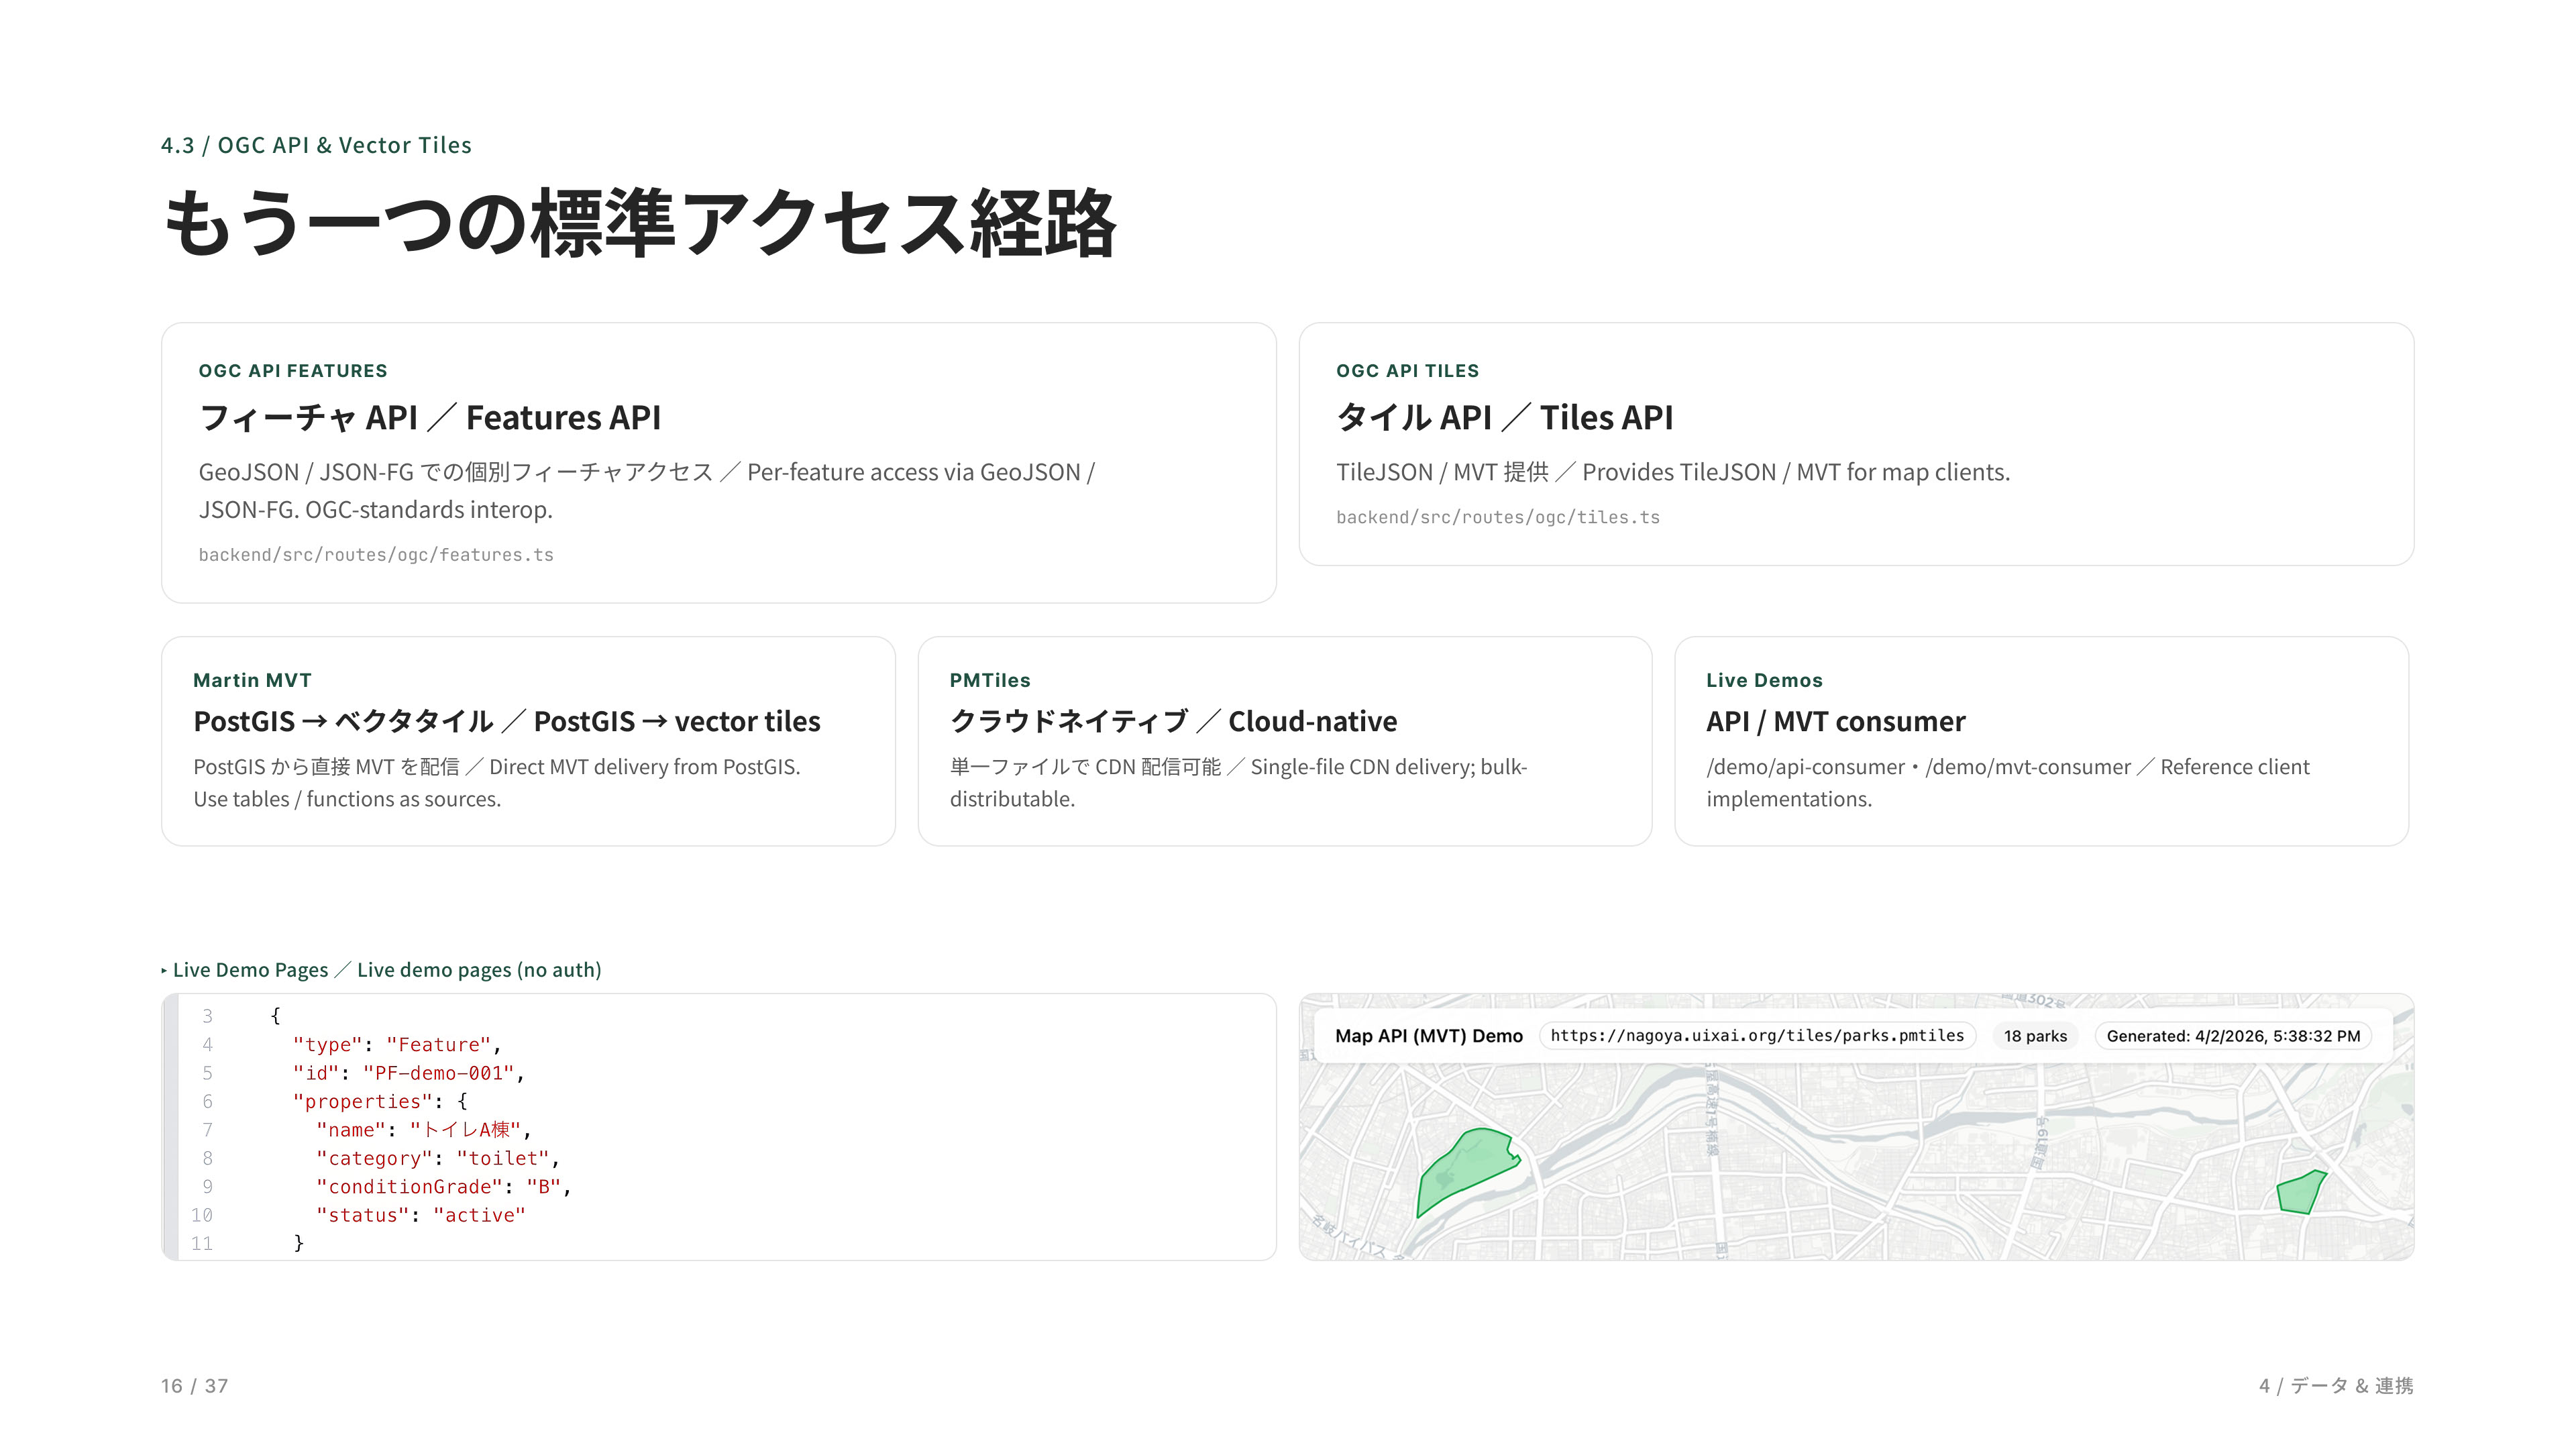This screenshot has height=1449, width=2576.
Task: Click the '18 parks' badge
Action: click(x=2035, y=1036)
